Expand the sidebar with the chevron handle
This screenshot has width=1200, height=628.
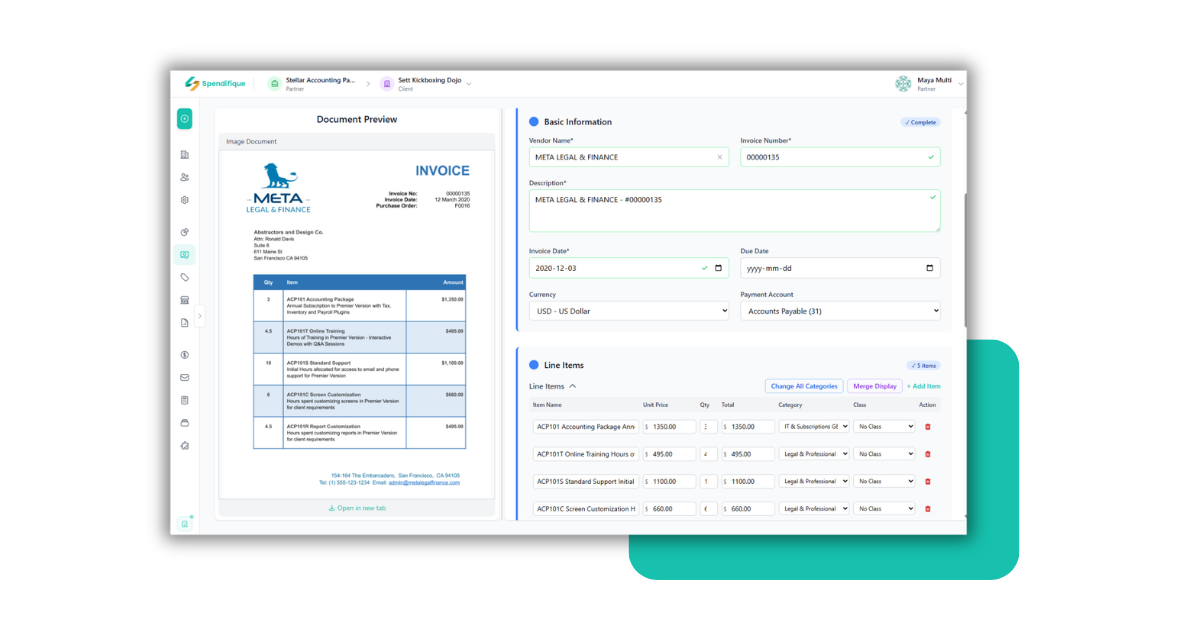point(200,316)
